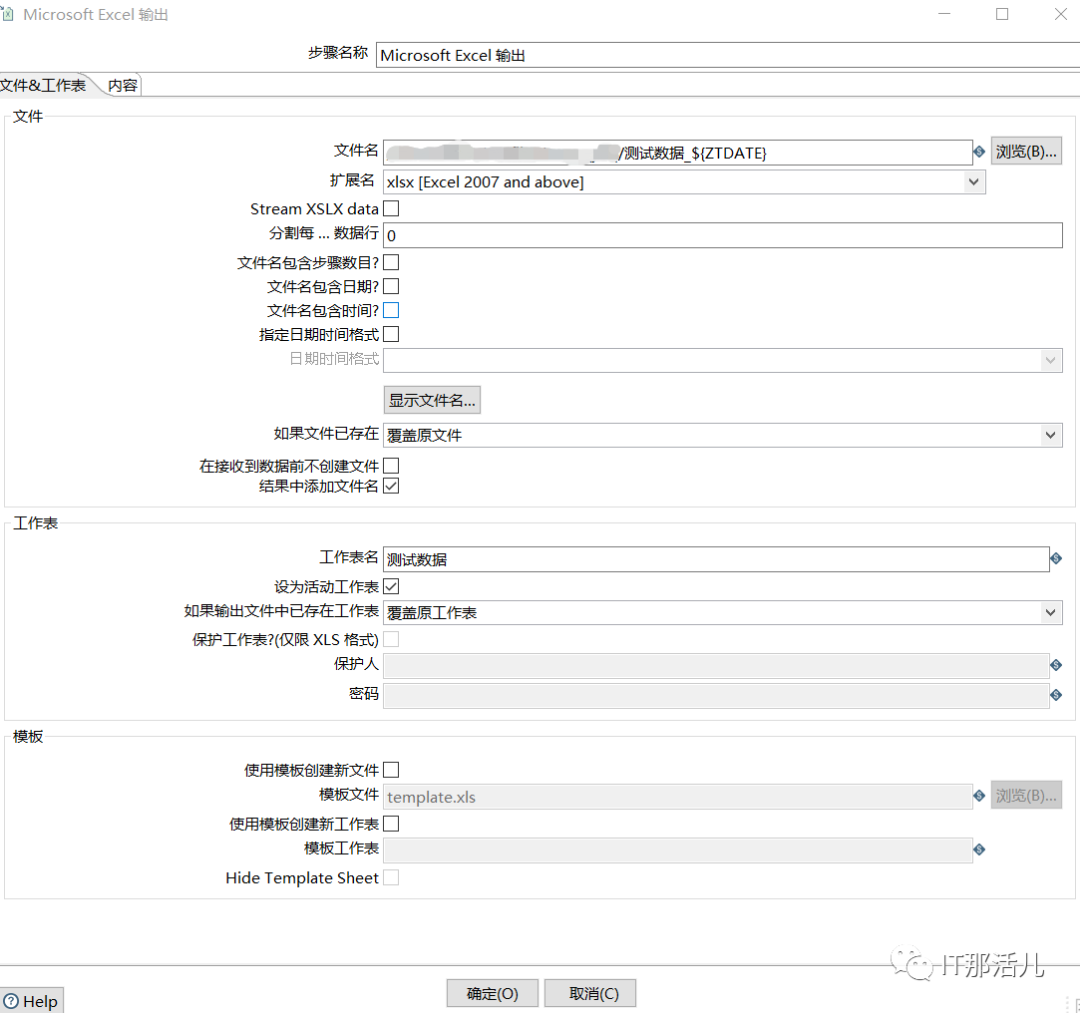Screen dimensions: 1080x1013
Task: Switch to the 文件&工作表 tab
Action: pos(43,85)
